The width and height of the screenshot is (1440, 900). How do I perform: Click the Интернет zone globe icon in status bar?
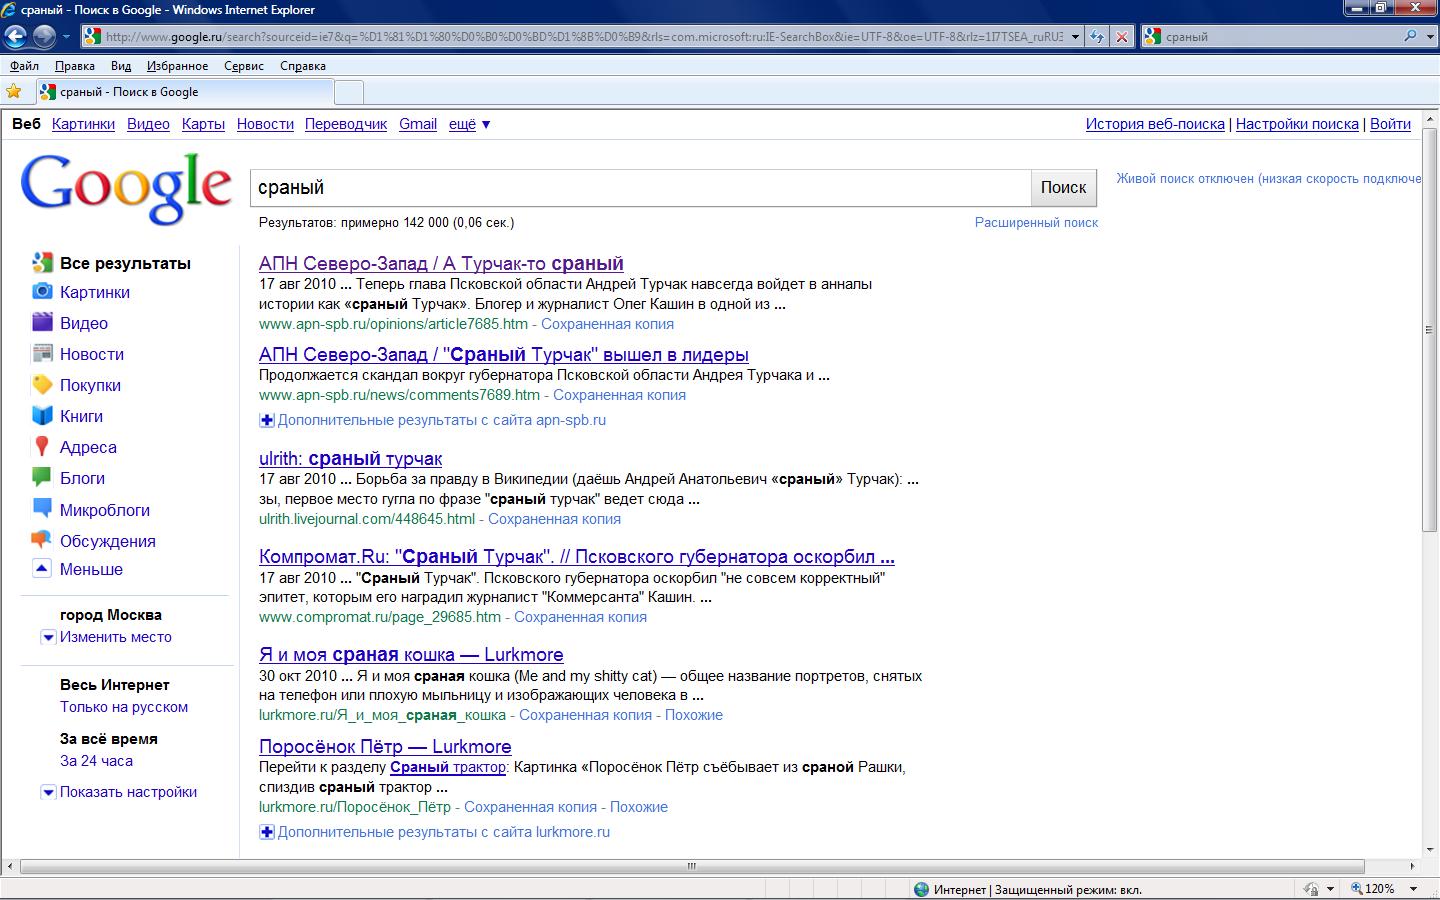click(x=921, y=889)
